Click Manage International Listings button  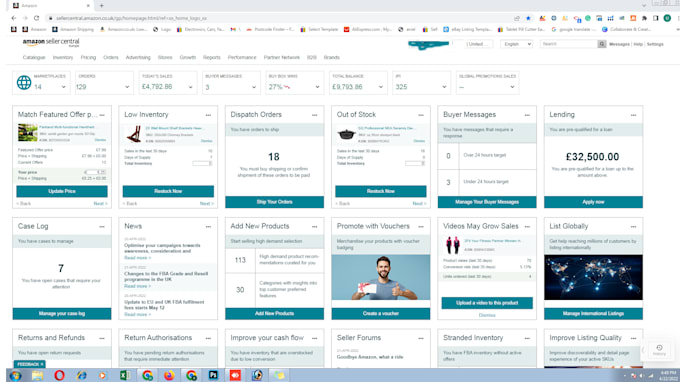593,313
